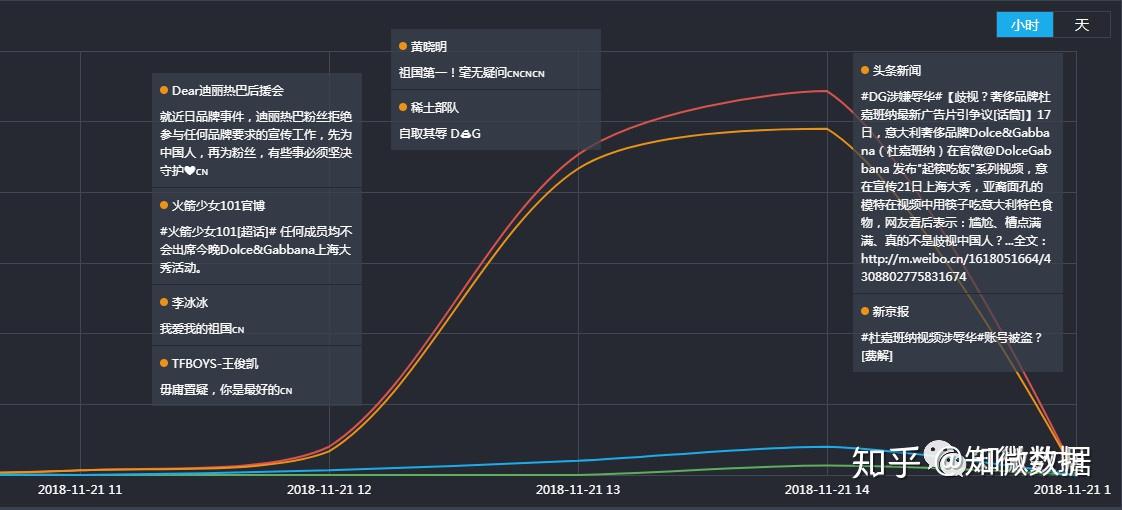The width and height of the screenshot is (1122, 510).
Task: Click the 2018-11-21 14 axis label
Action: 827,490
